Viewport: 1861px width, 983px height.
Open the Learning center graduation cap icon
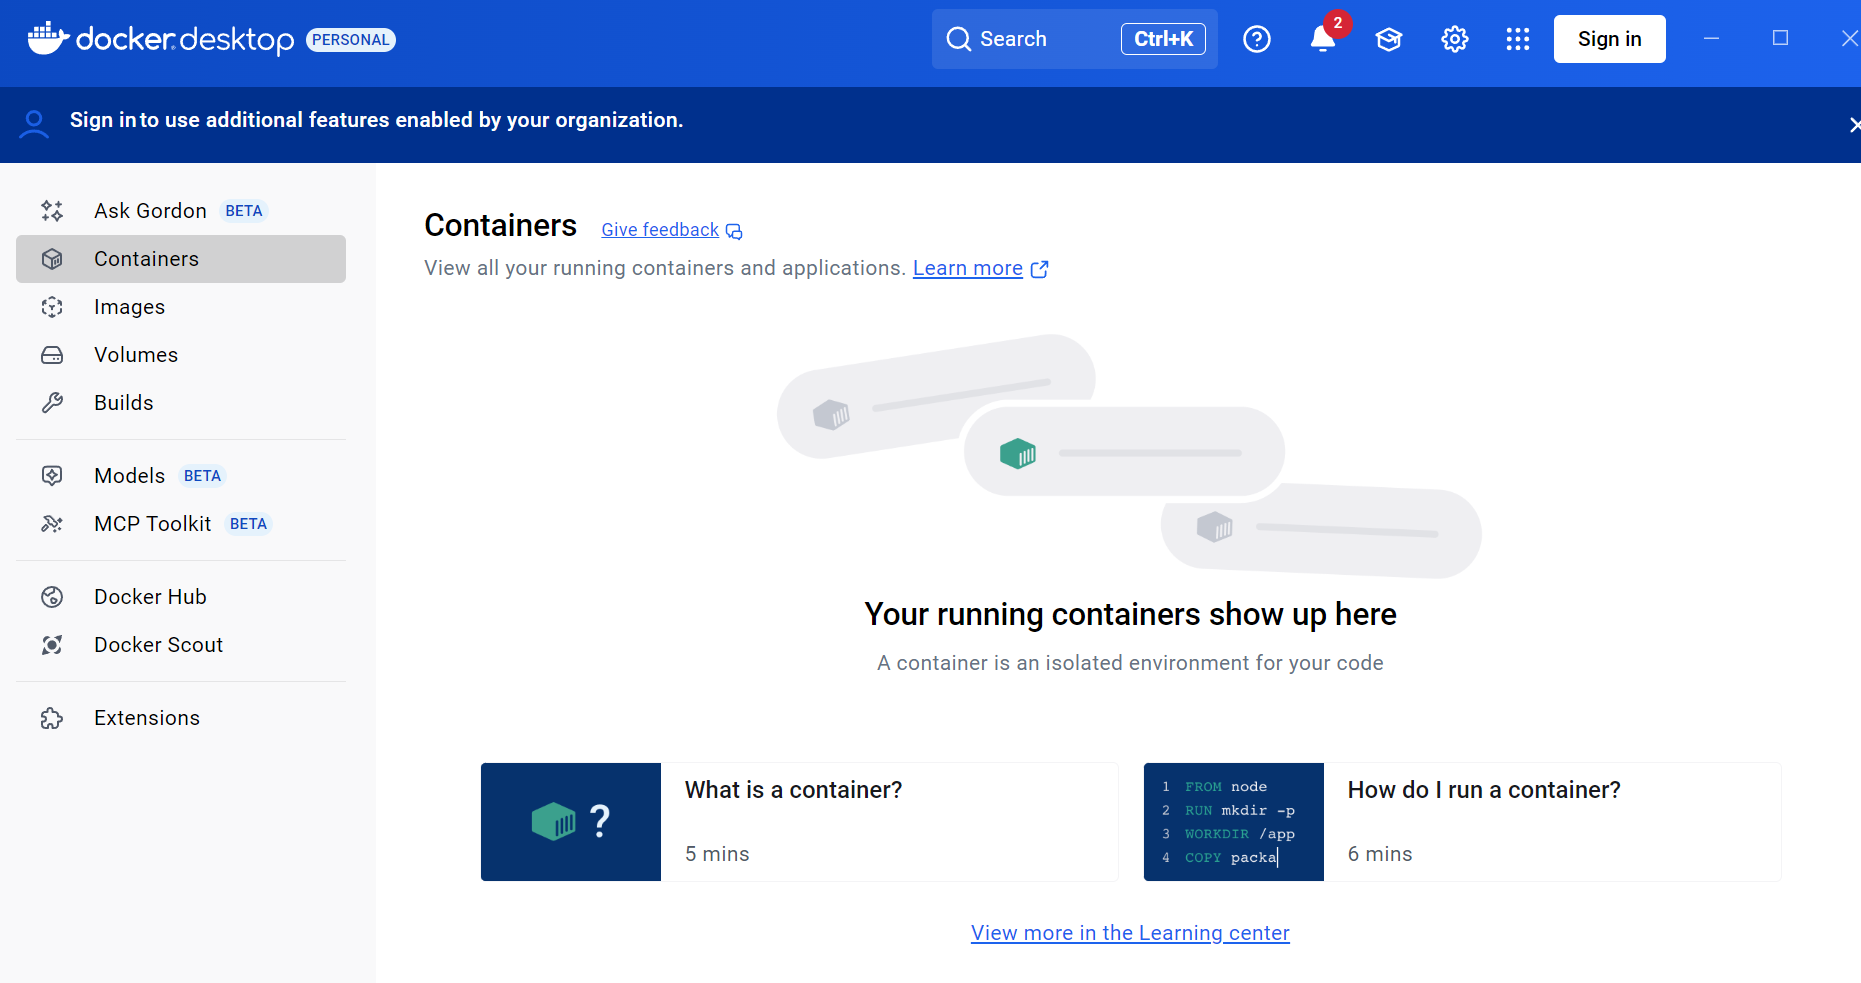(x=1389, y=39)
